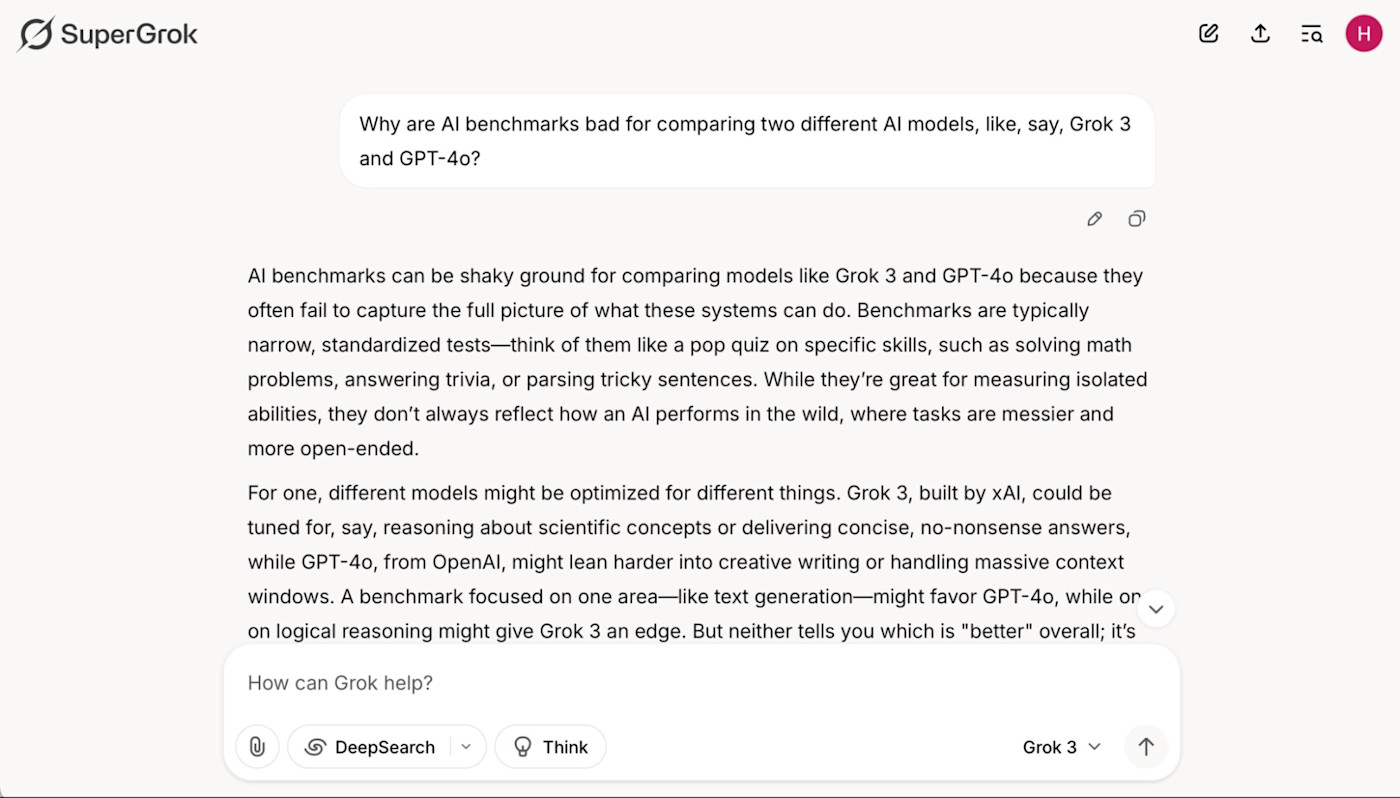
Task: Click the lightbulb icon inside Think
Action: coord(522,747)
